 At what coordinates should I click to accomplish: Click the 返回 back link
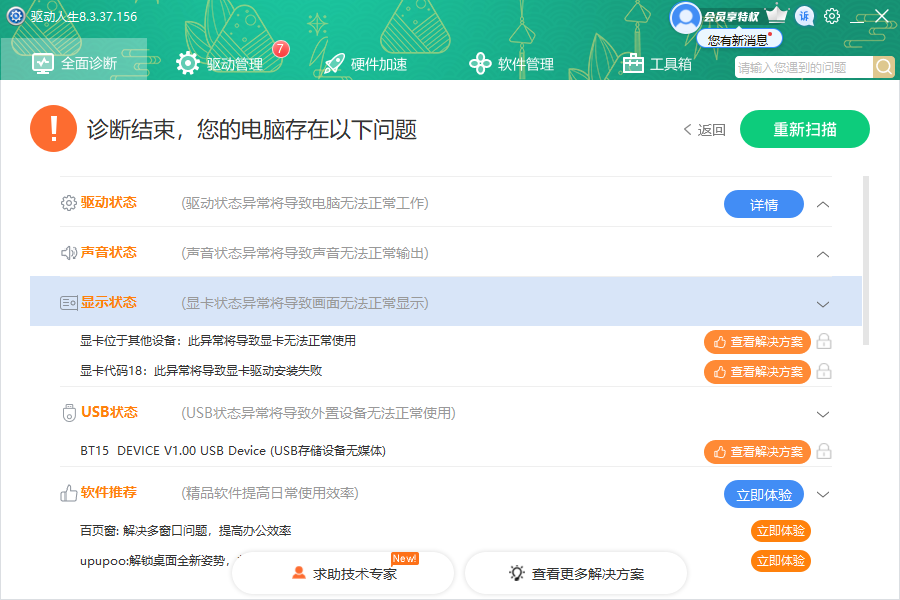705,130
